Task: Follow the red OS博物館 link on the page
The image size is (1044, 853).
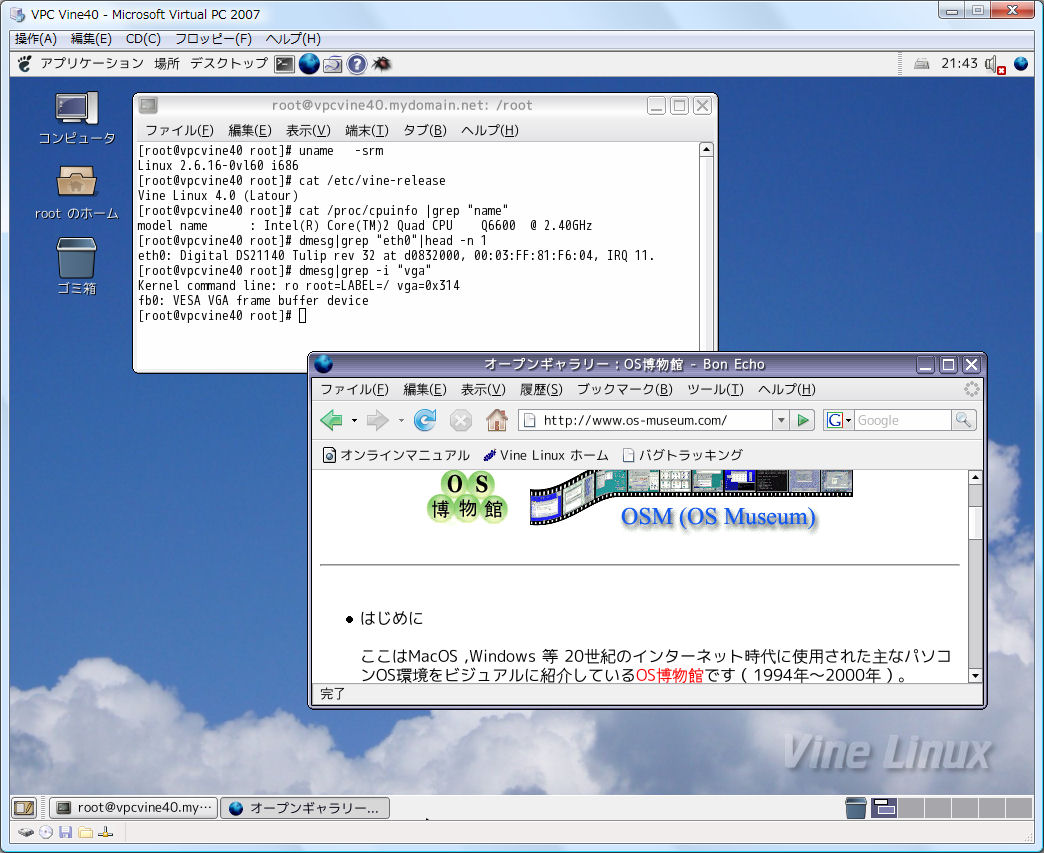Action: coord(669,675)
